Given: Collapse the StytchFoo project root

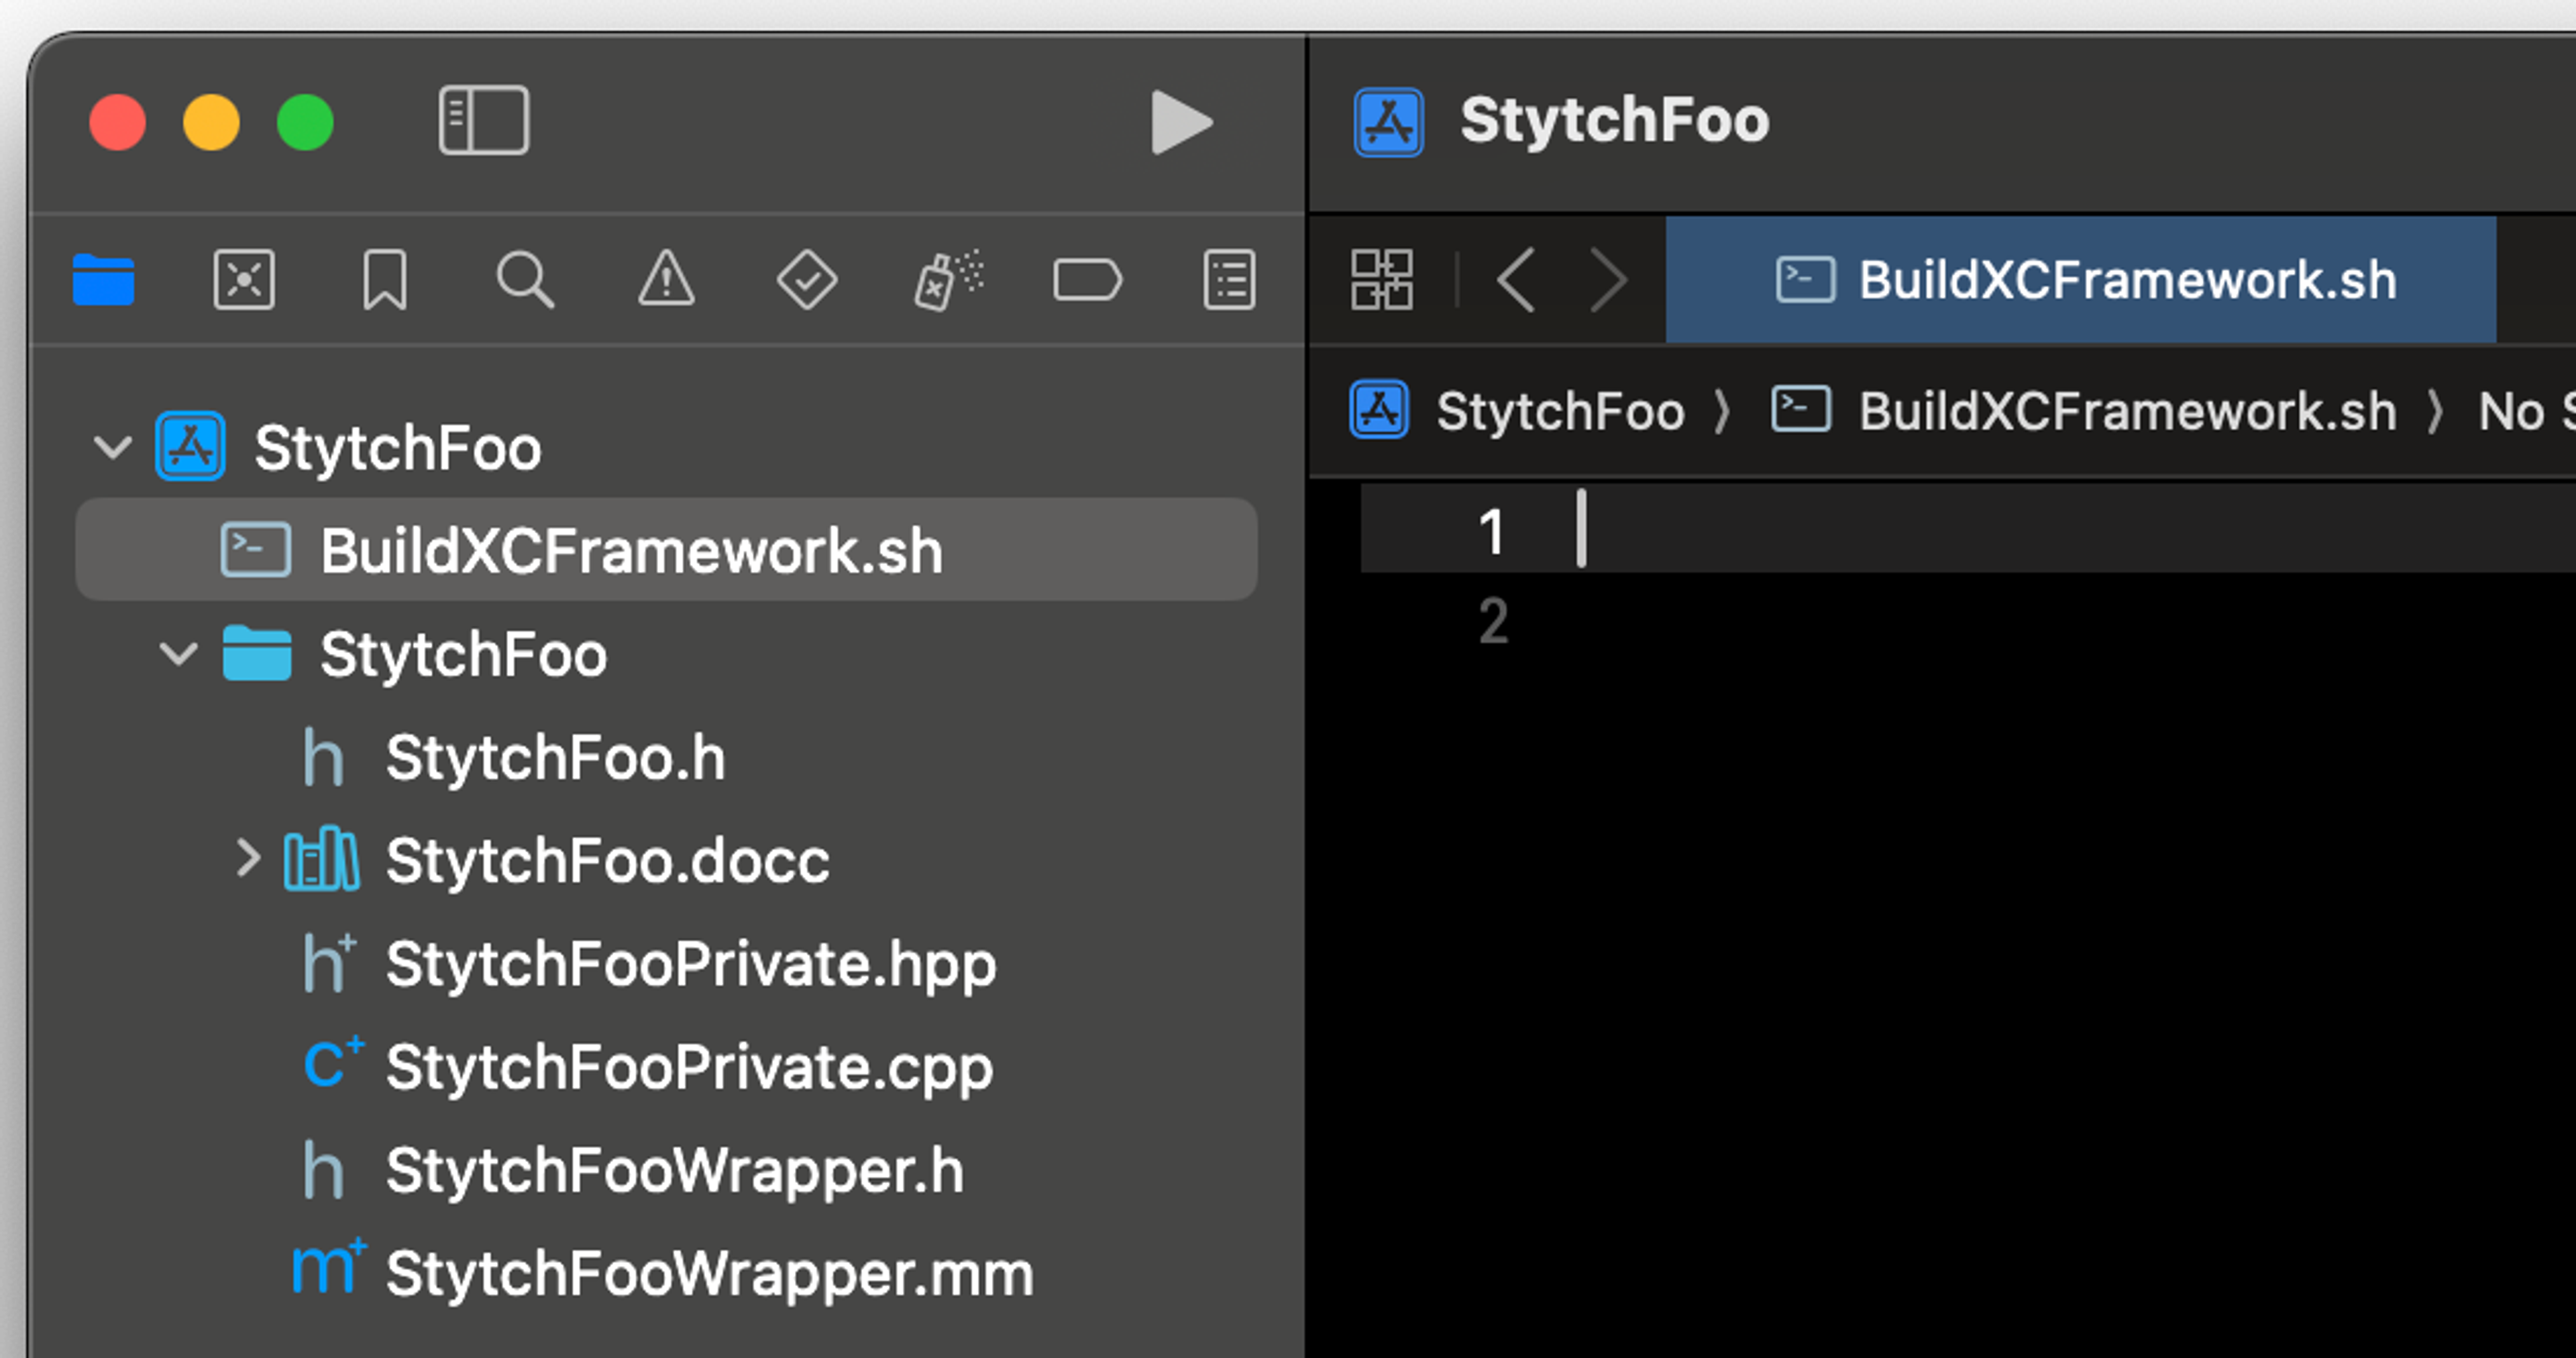Looking at the screenshot, I should click(x=112, y=447).
